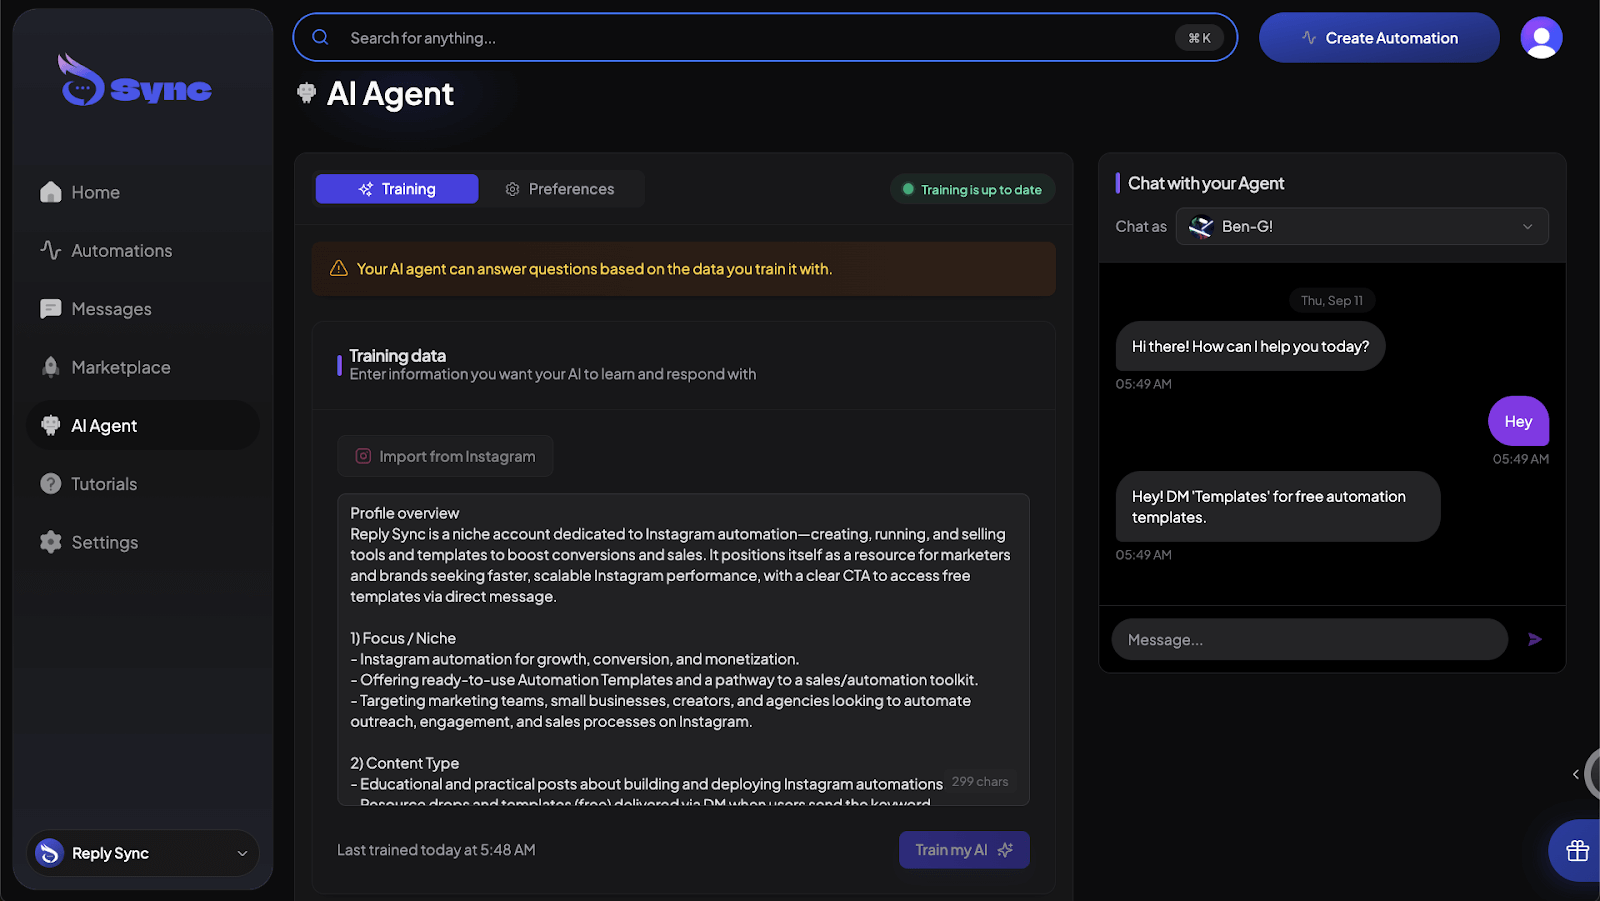Open Tutorials via the question mark icon
1600x901 pixels.
[x=49, y=483]
